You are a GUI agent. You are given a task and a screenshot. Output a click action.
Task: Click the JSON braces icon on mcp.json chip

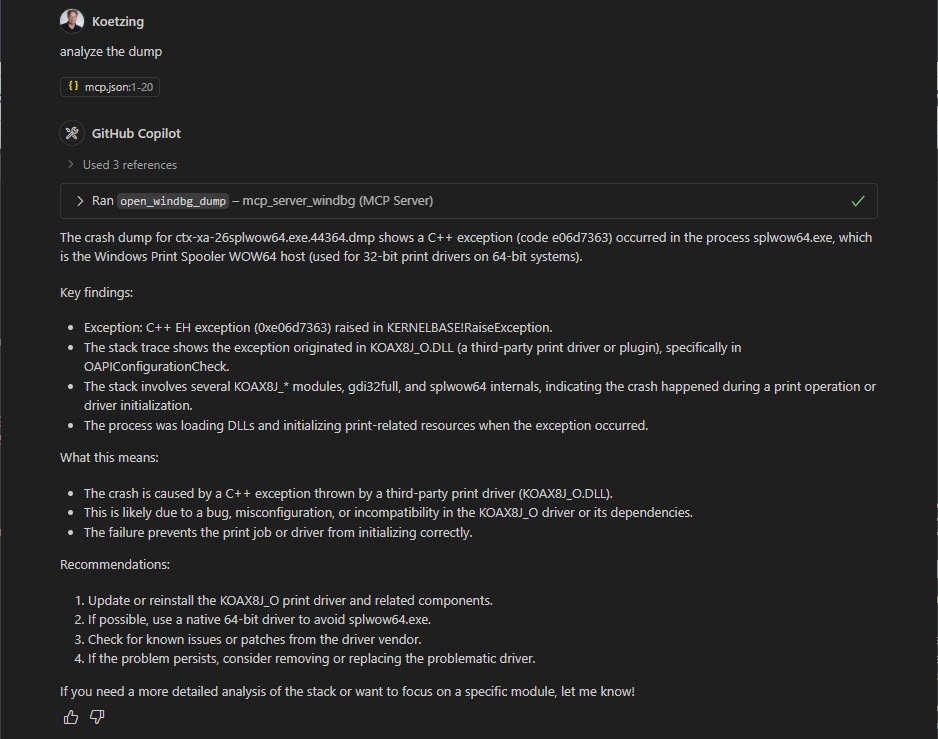pos(73,86)
